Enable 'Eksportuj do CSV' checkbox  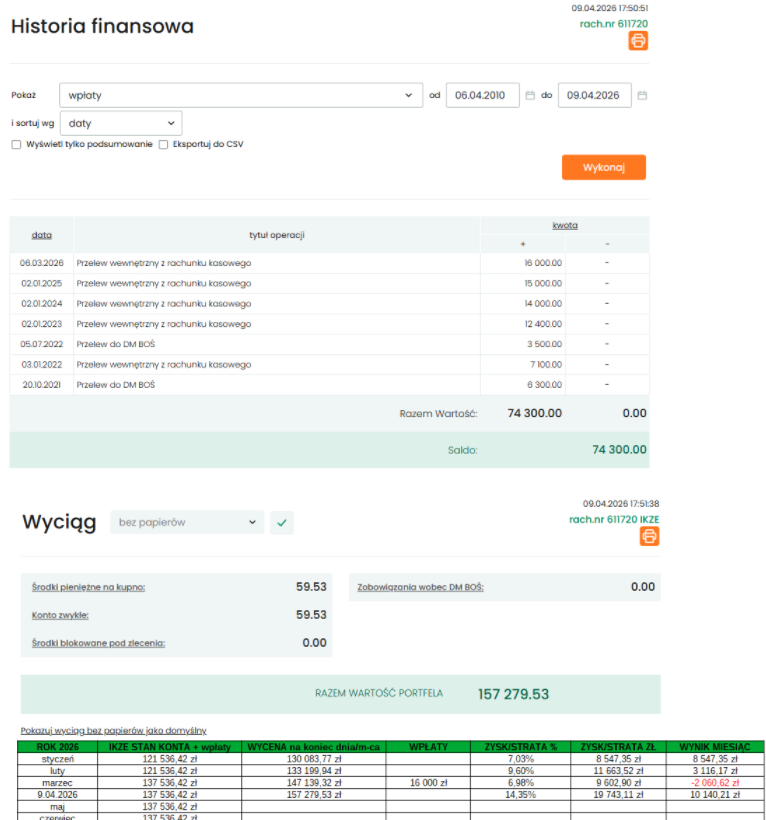[163, 144]
